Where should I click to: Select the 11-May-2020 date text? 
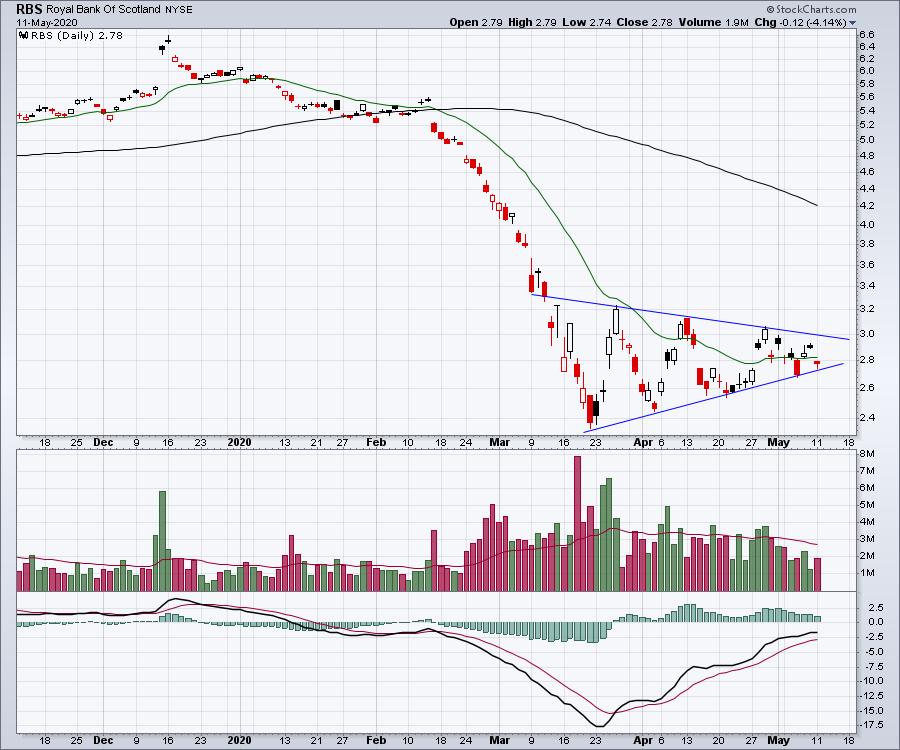click(47, 21)
